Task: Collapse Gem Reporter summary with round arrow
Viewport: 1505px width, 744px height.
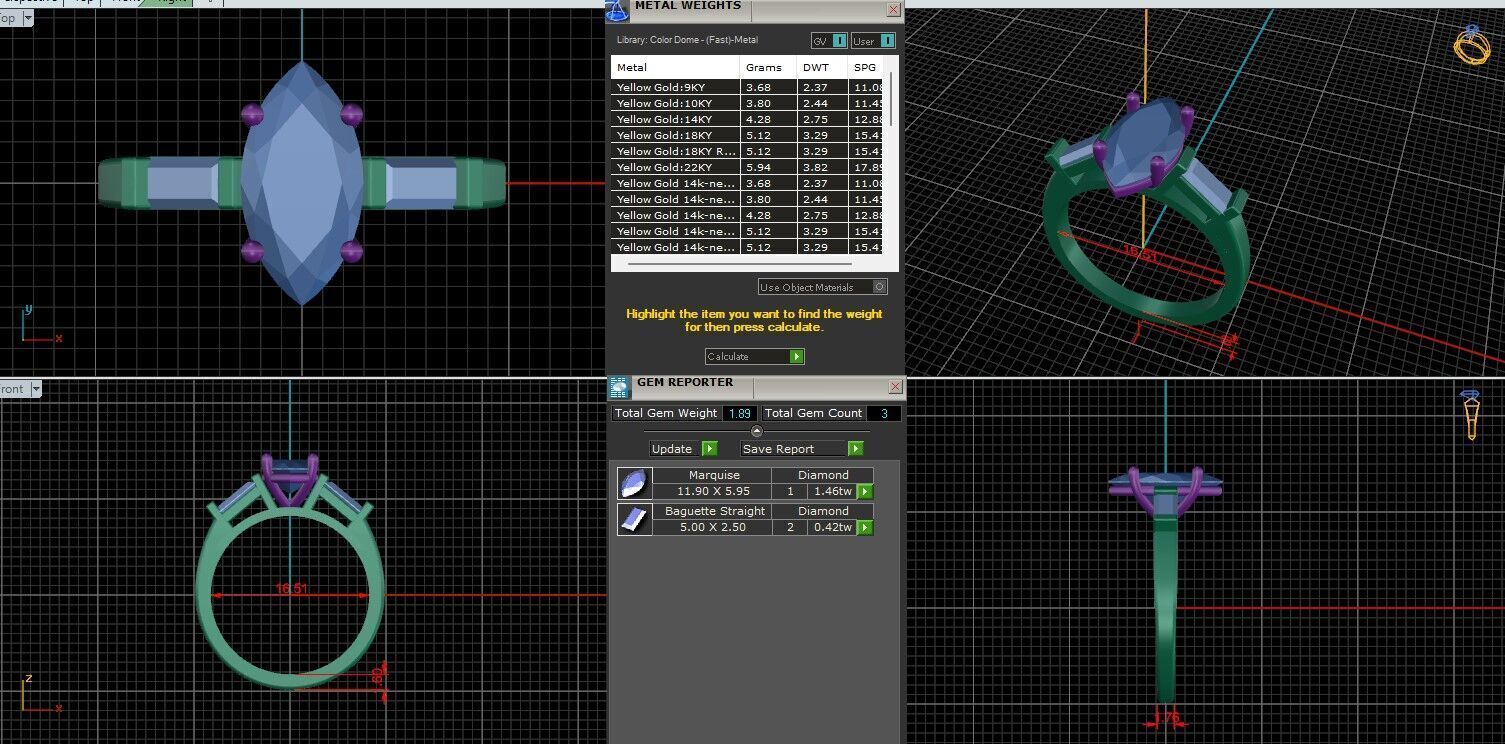Action: coord(756,431)
